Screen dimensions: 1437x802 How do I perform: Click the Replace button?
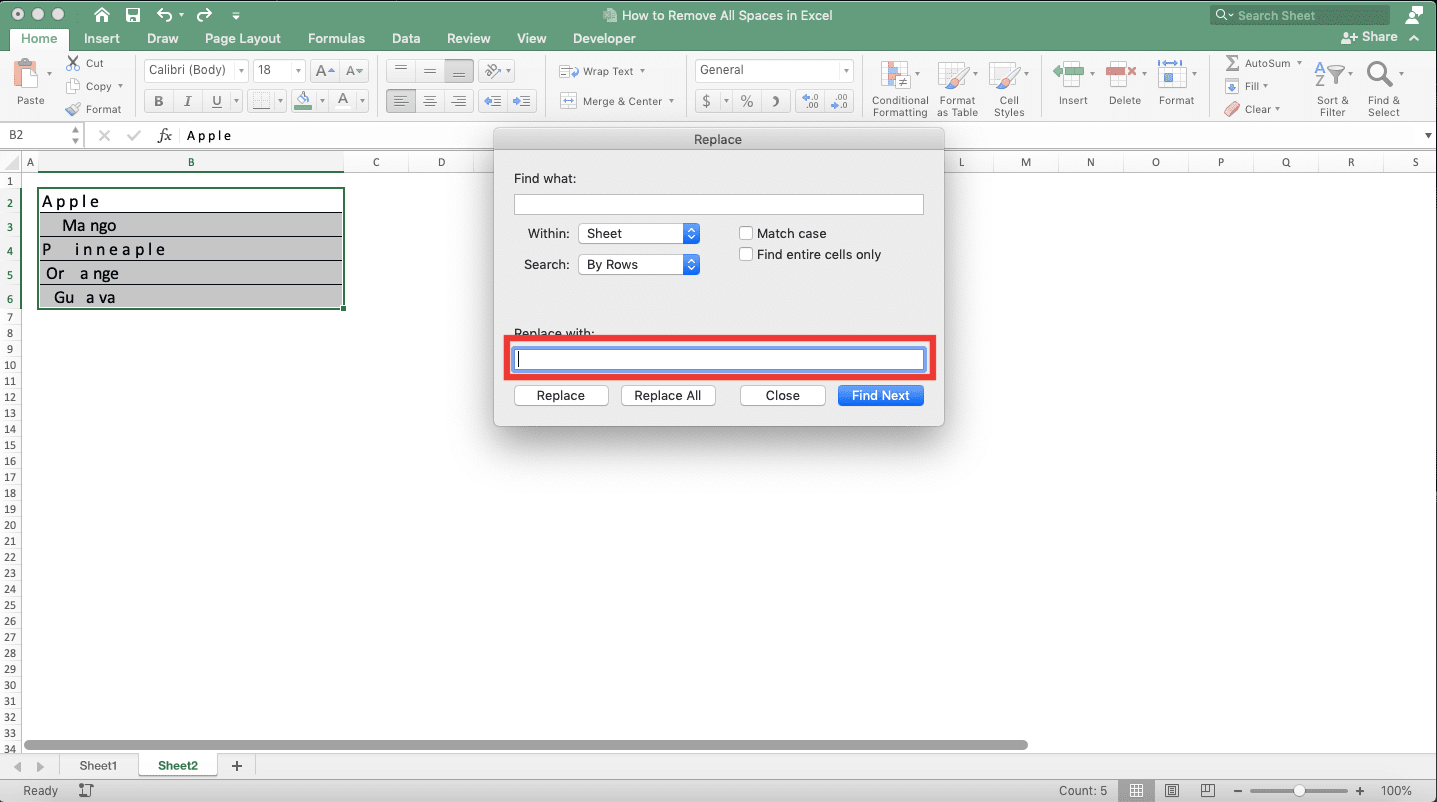(560, 395)
